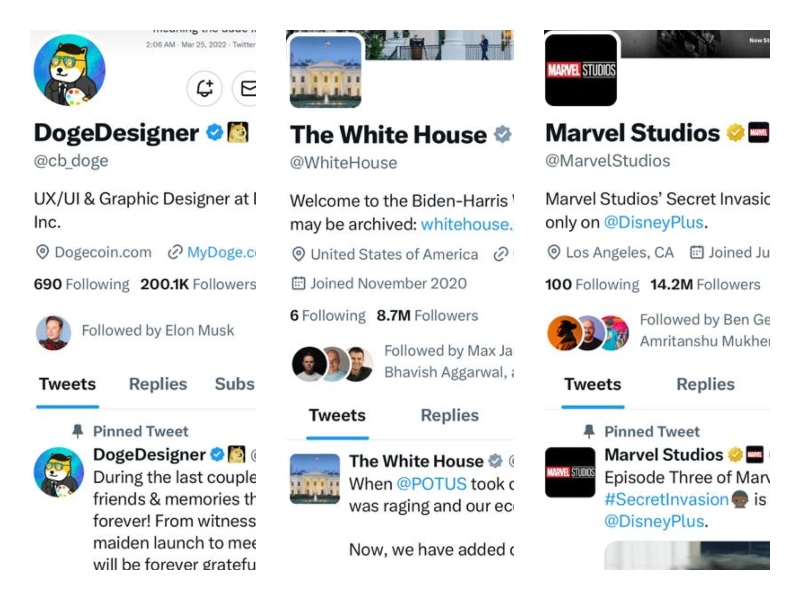Open The White House profile picture
Image resolution: width=800 pixels, height=600 pixels.
pyautogui.click(x=325, y=71)
